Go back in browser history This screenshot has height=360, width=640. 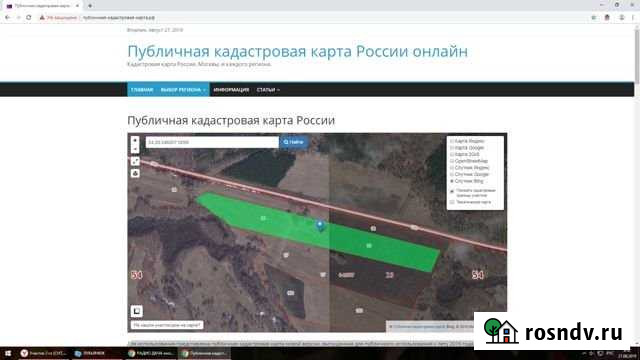(7, 18)
